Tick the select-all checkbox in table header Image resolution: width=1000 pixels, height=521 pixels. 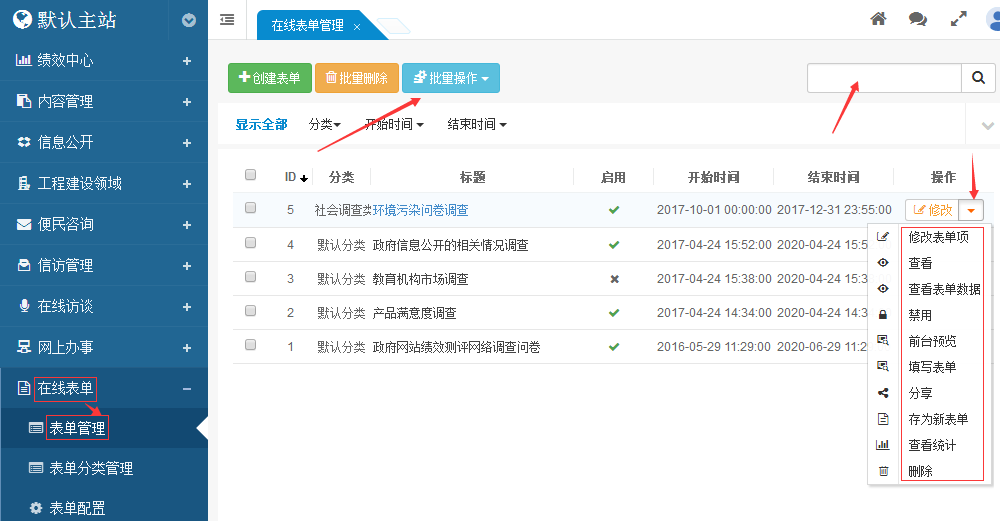pyautogui.click(x=251, y=176)
